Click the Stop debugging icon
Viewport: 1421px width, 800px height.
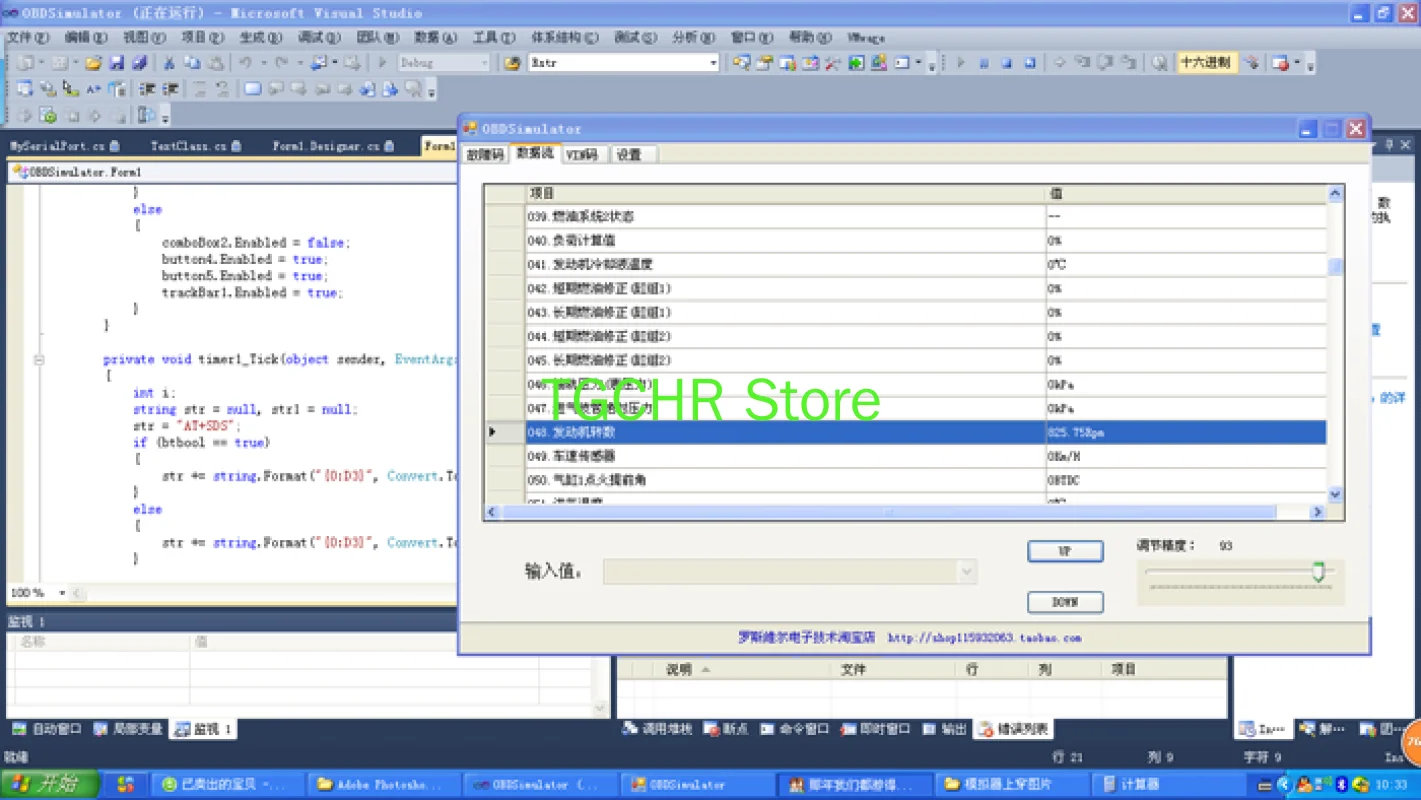tap(1007, 63)
